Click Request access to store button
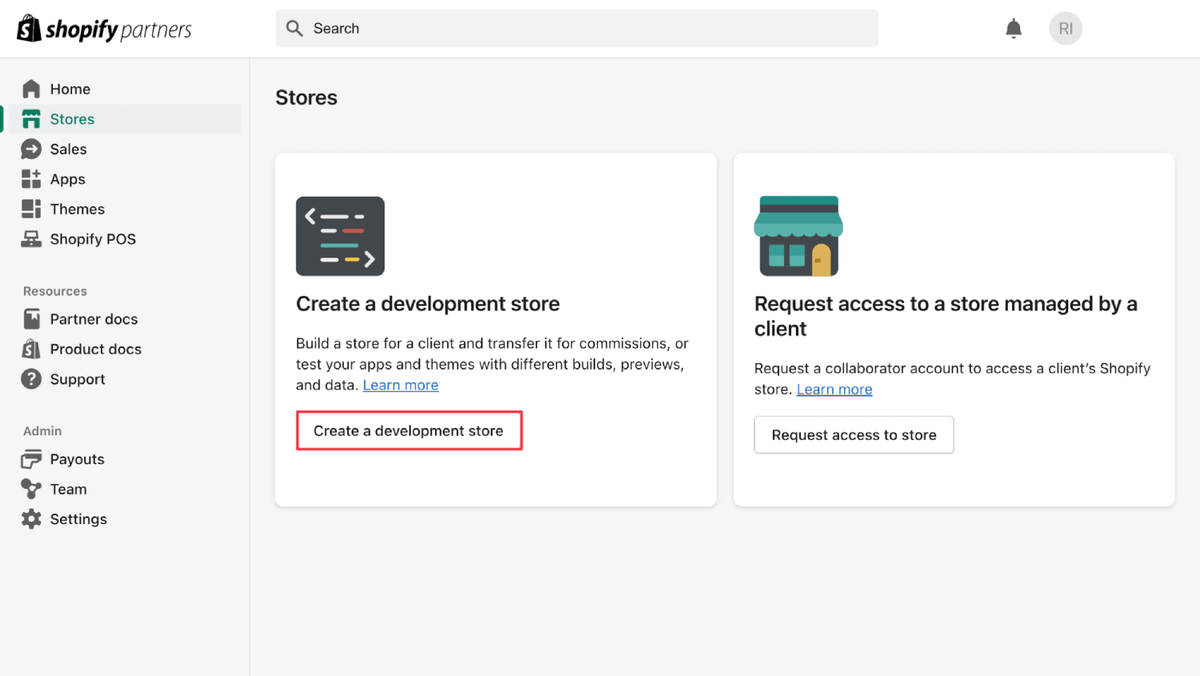The image size is (1200, 676). (854, 435)
